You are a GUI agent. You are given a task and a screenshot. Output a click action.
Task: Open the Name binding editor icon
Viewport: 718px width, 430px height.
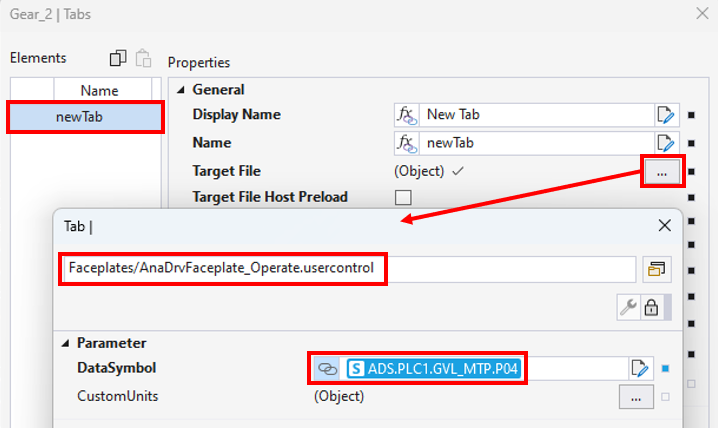[x=666, y=143]
